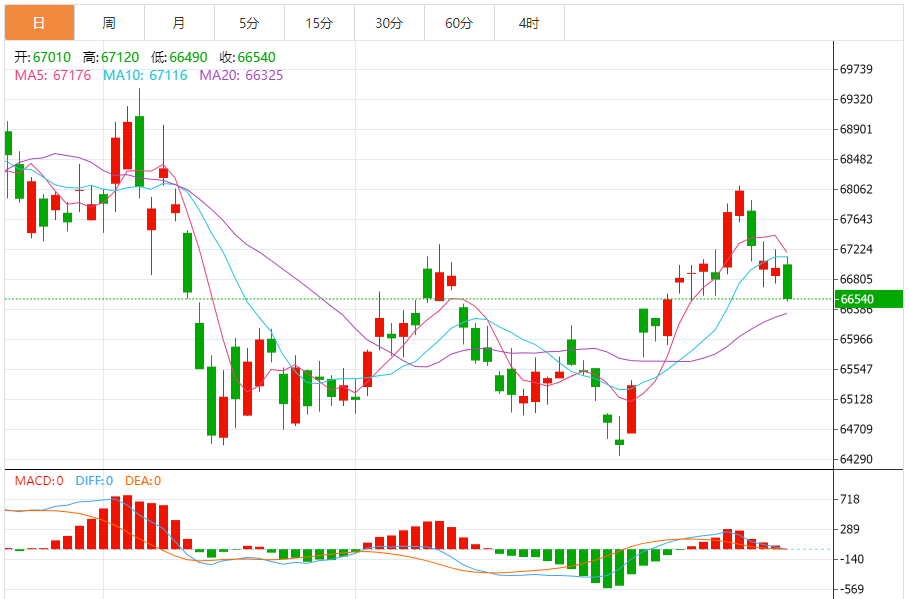Click the latest green candlestick at right
The width and height of the screenshot is (909, 599).
(x=787, y=282)
